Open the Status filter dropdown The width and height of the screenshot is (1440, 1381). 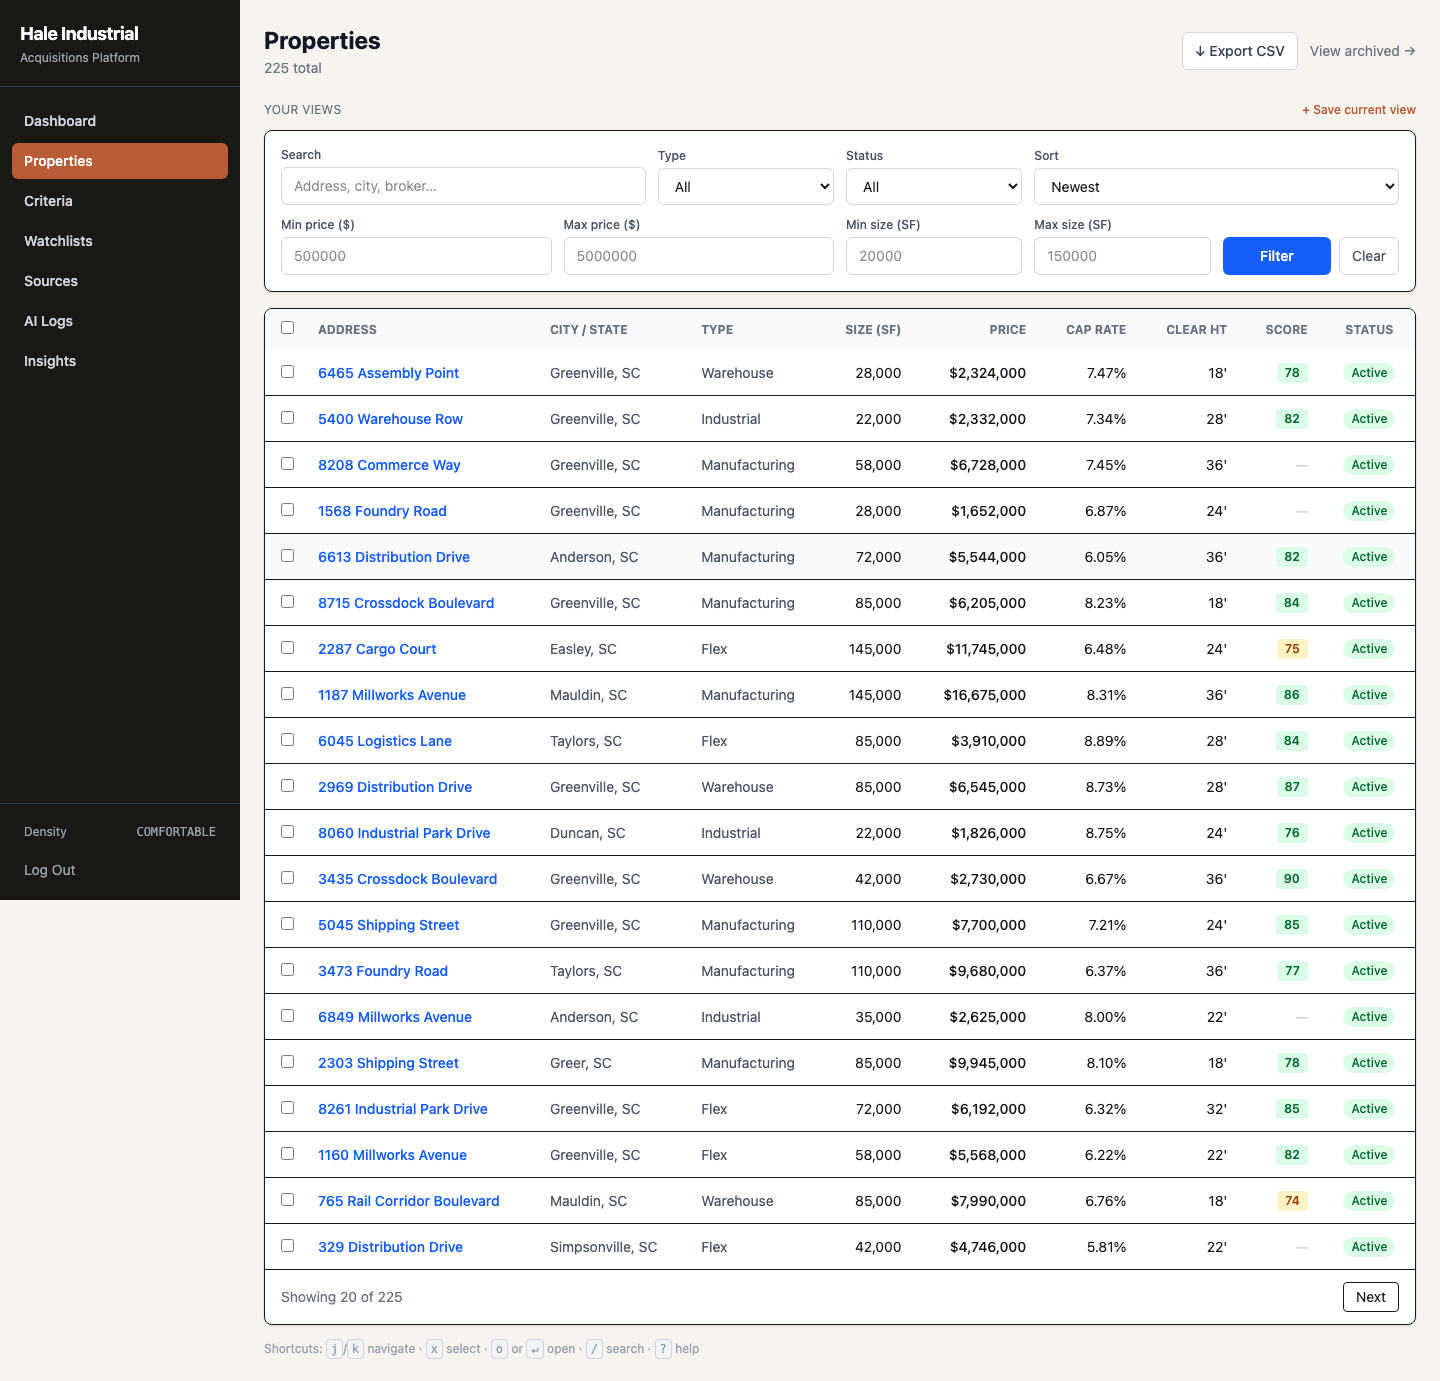[934, 187]
